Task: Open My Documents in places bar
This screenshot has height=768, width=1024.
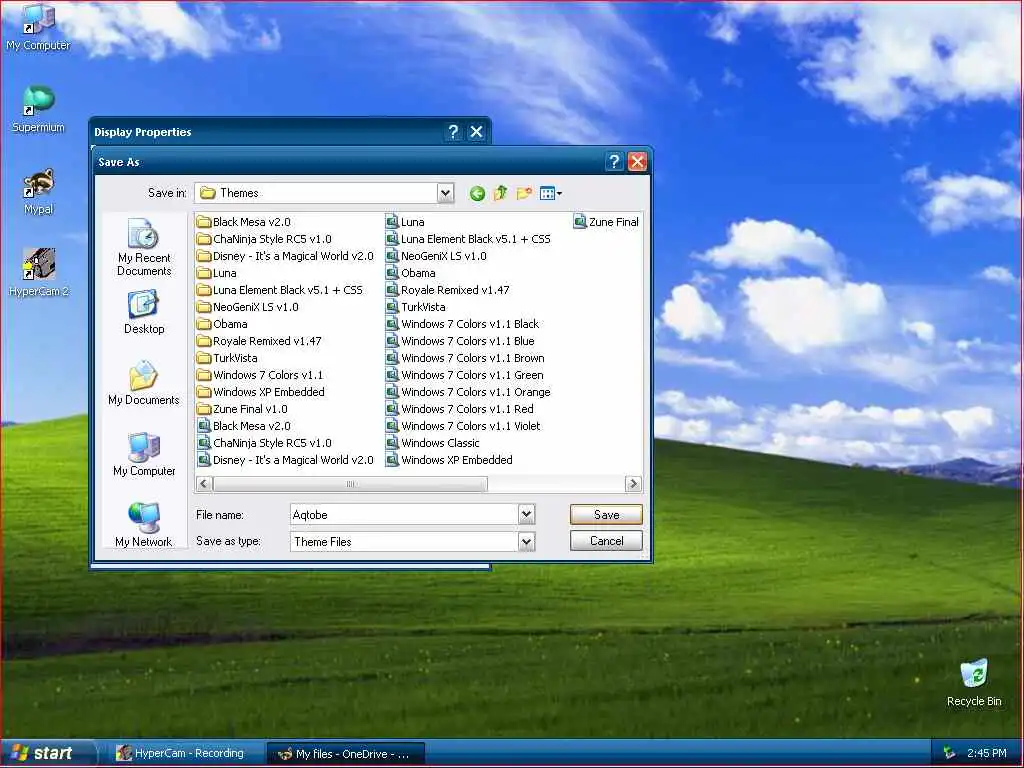Action: [x=144, y=383]
